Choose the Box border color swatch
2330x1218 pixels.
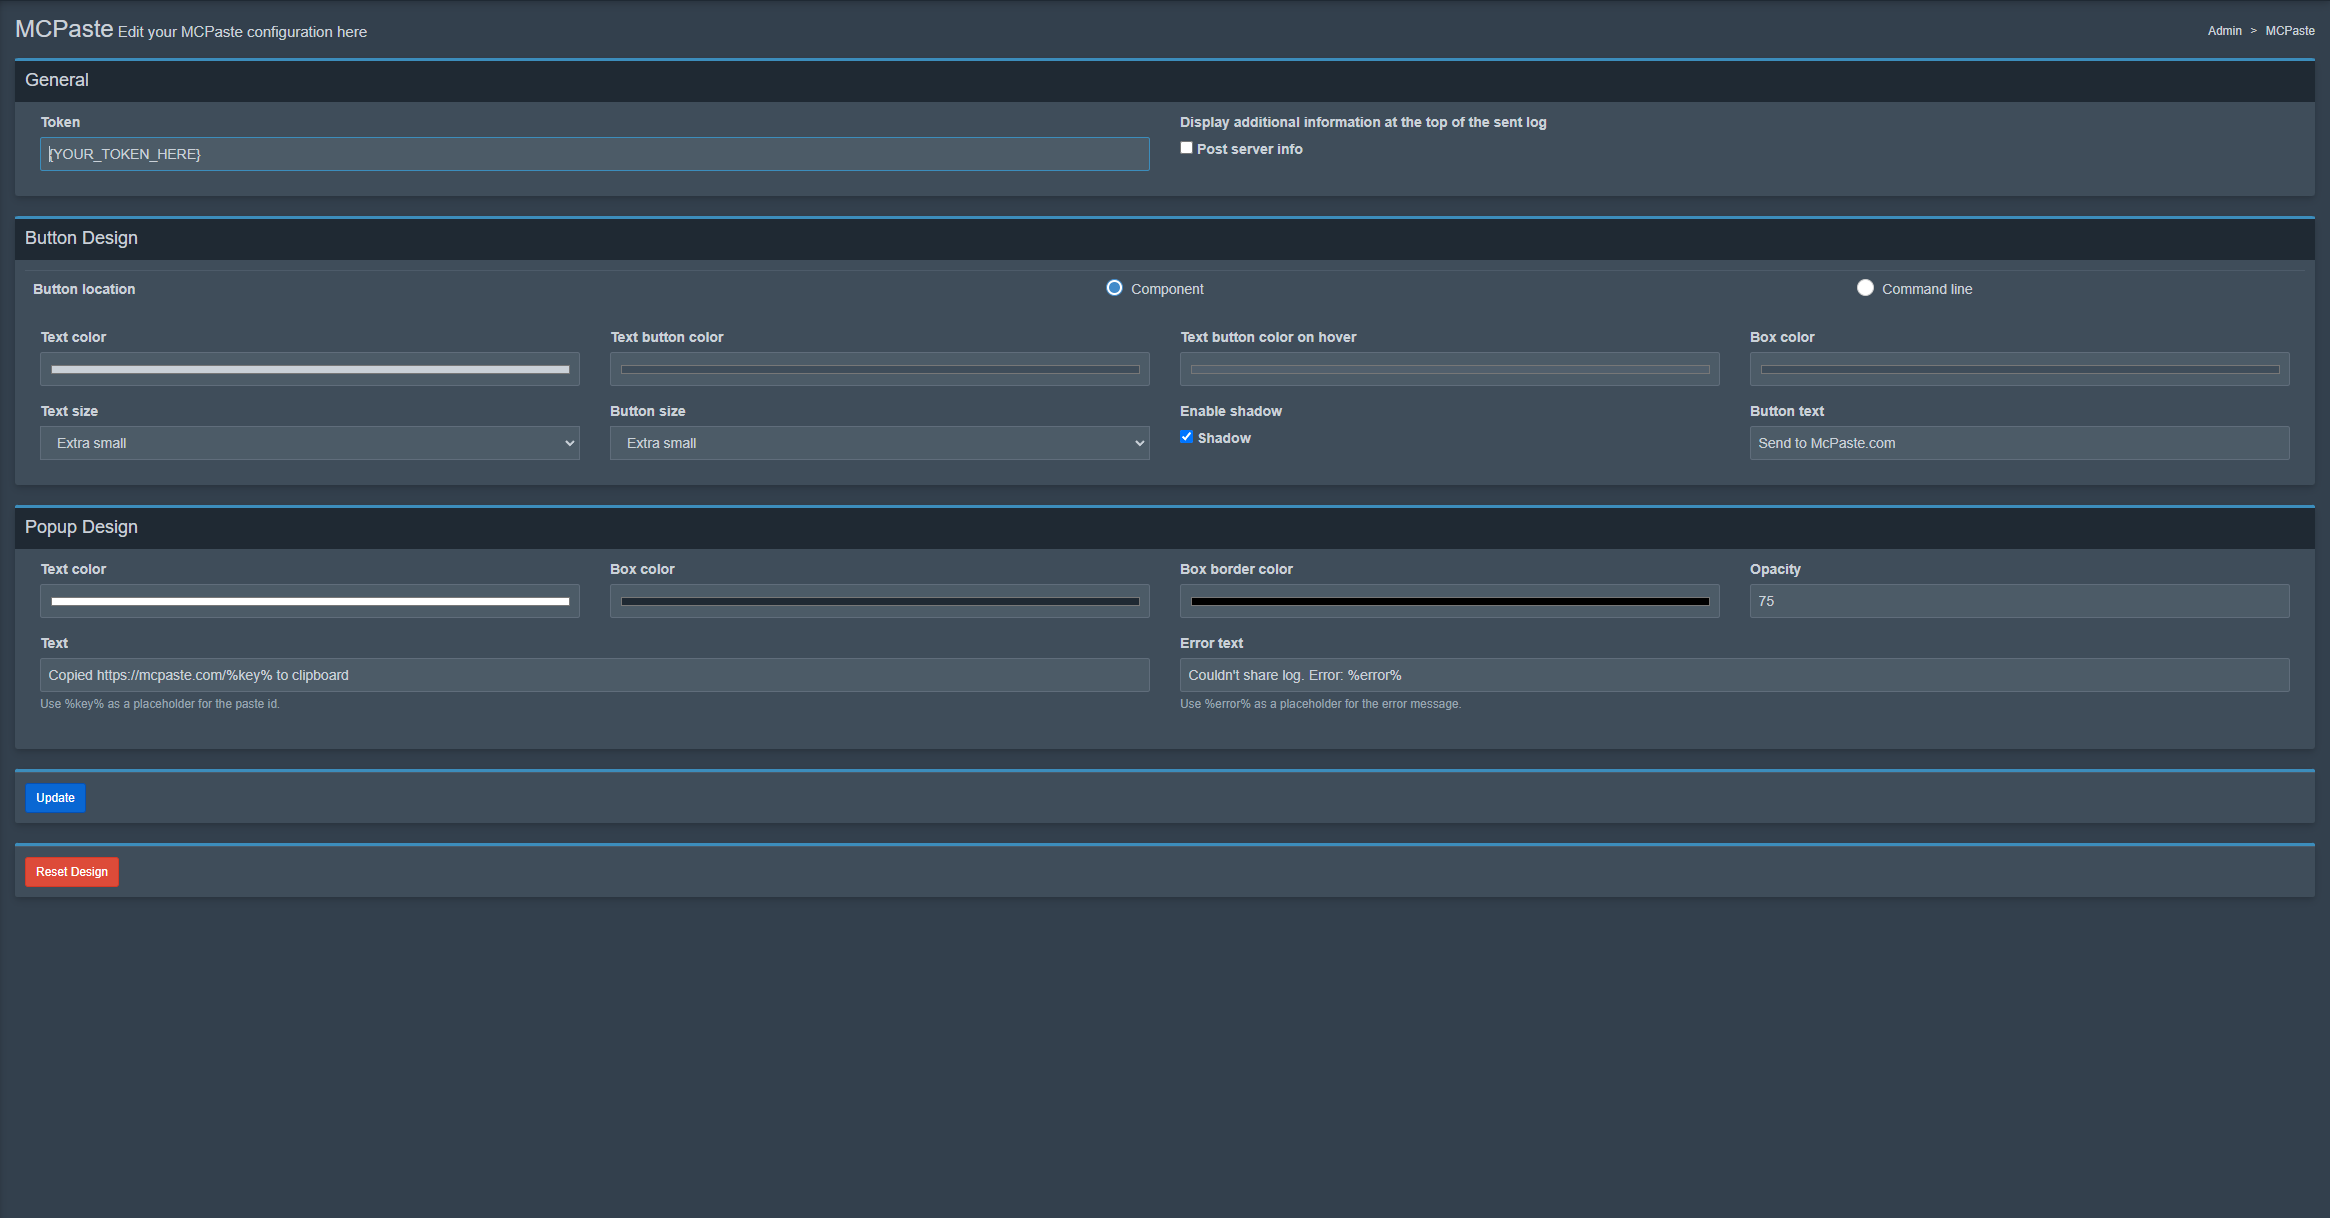click(1448, 600)
